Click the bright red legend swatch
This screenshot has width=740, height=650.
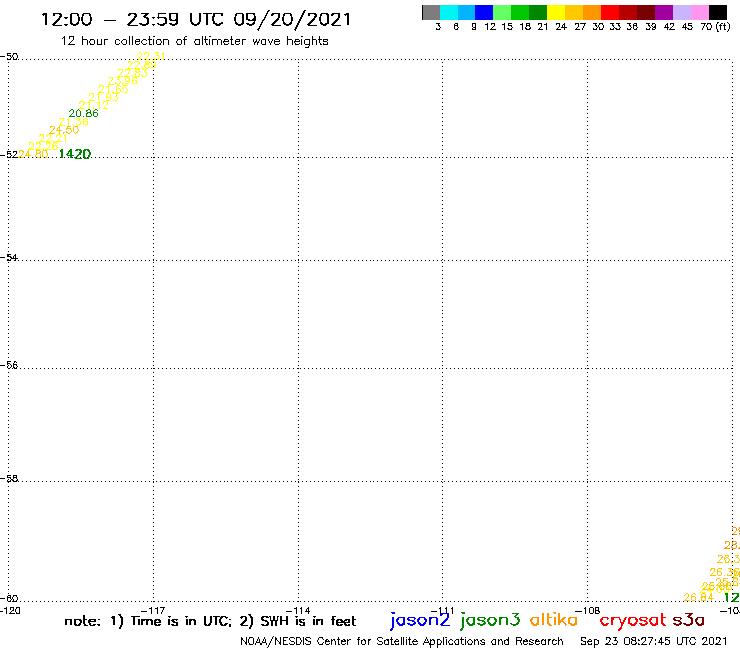pos(610,12)
